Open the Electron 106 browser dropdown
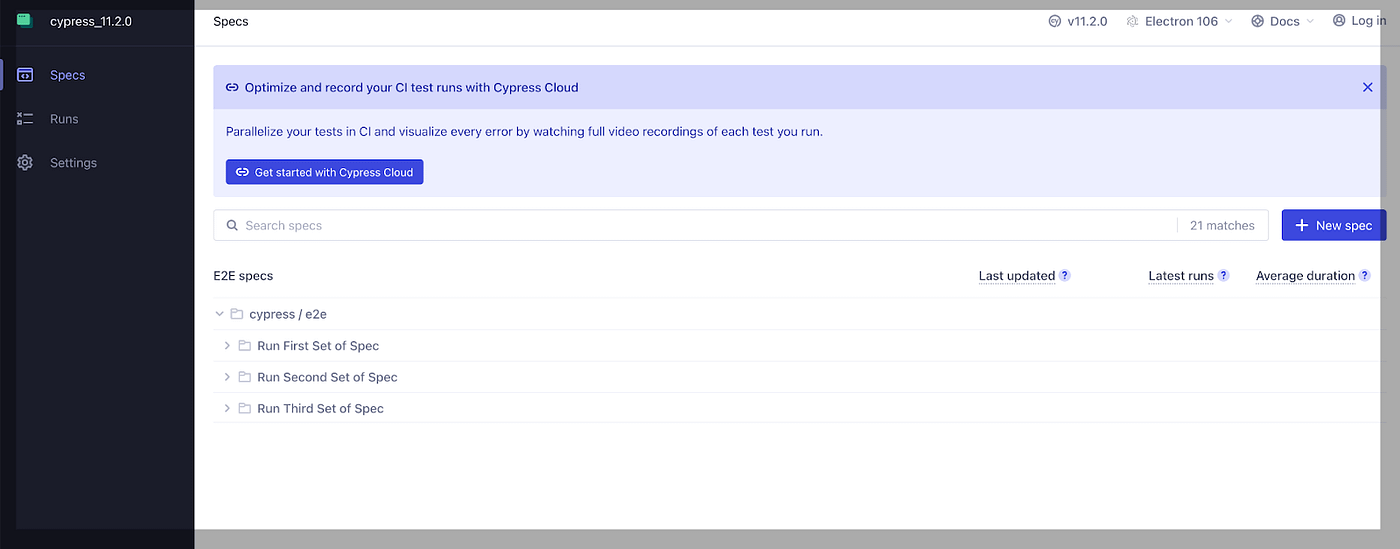 point(1180,21)
